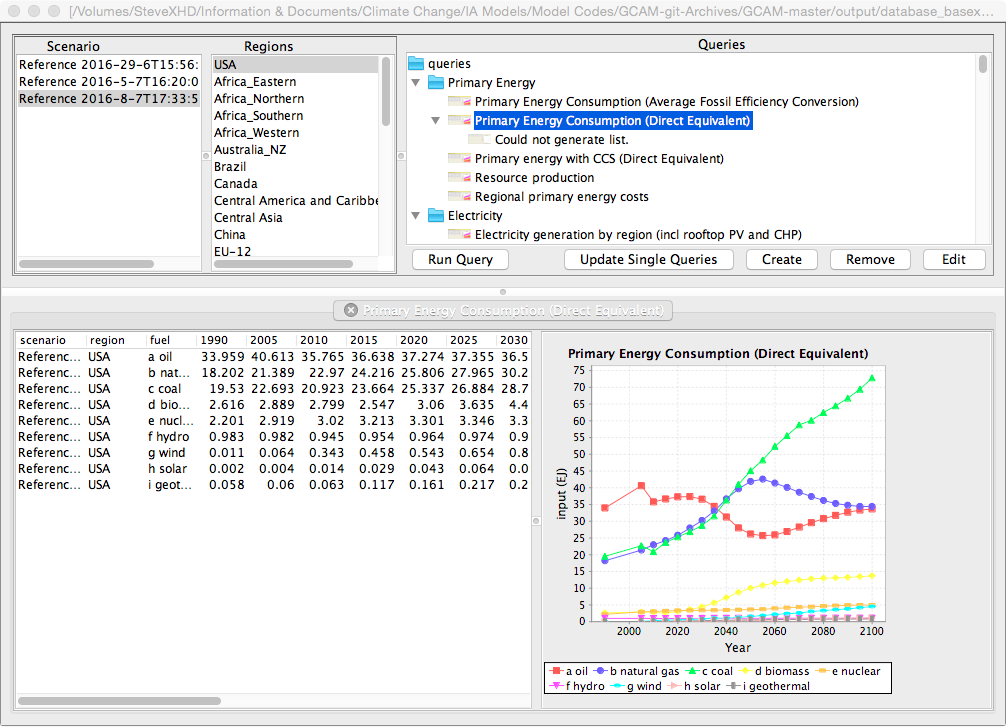This screenshot has height=727, width=1006.
Task: Close the Primary Energy Consumption results tab
Action: (x=351, y=310)
